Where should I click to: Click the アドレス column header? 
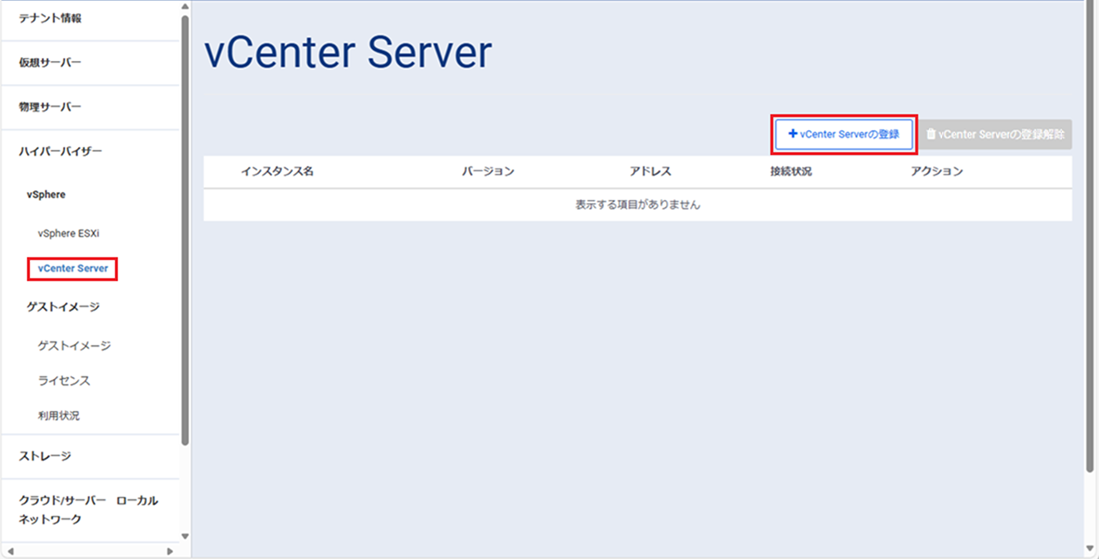tap(650, 172)
